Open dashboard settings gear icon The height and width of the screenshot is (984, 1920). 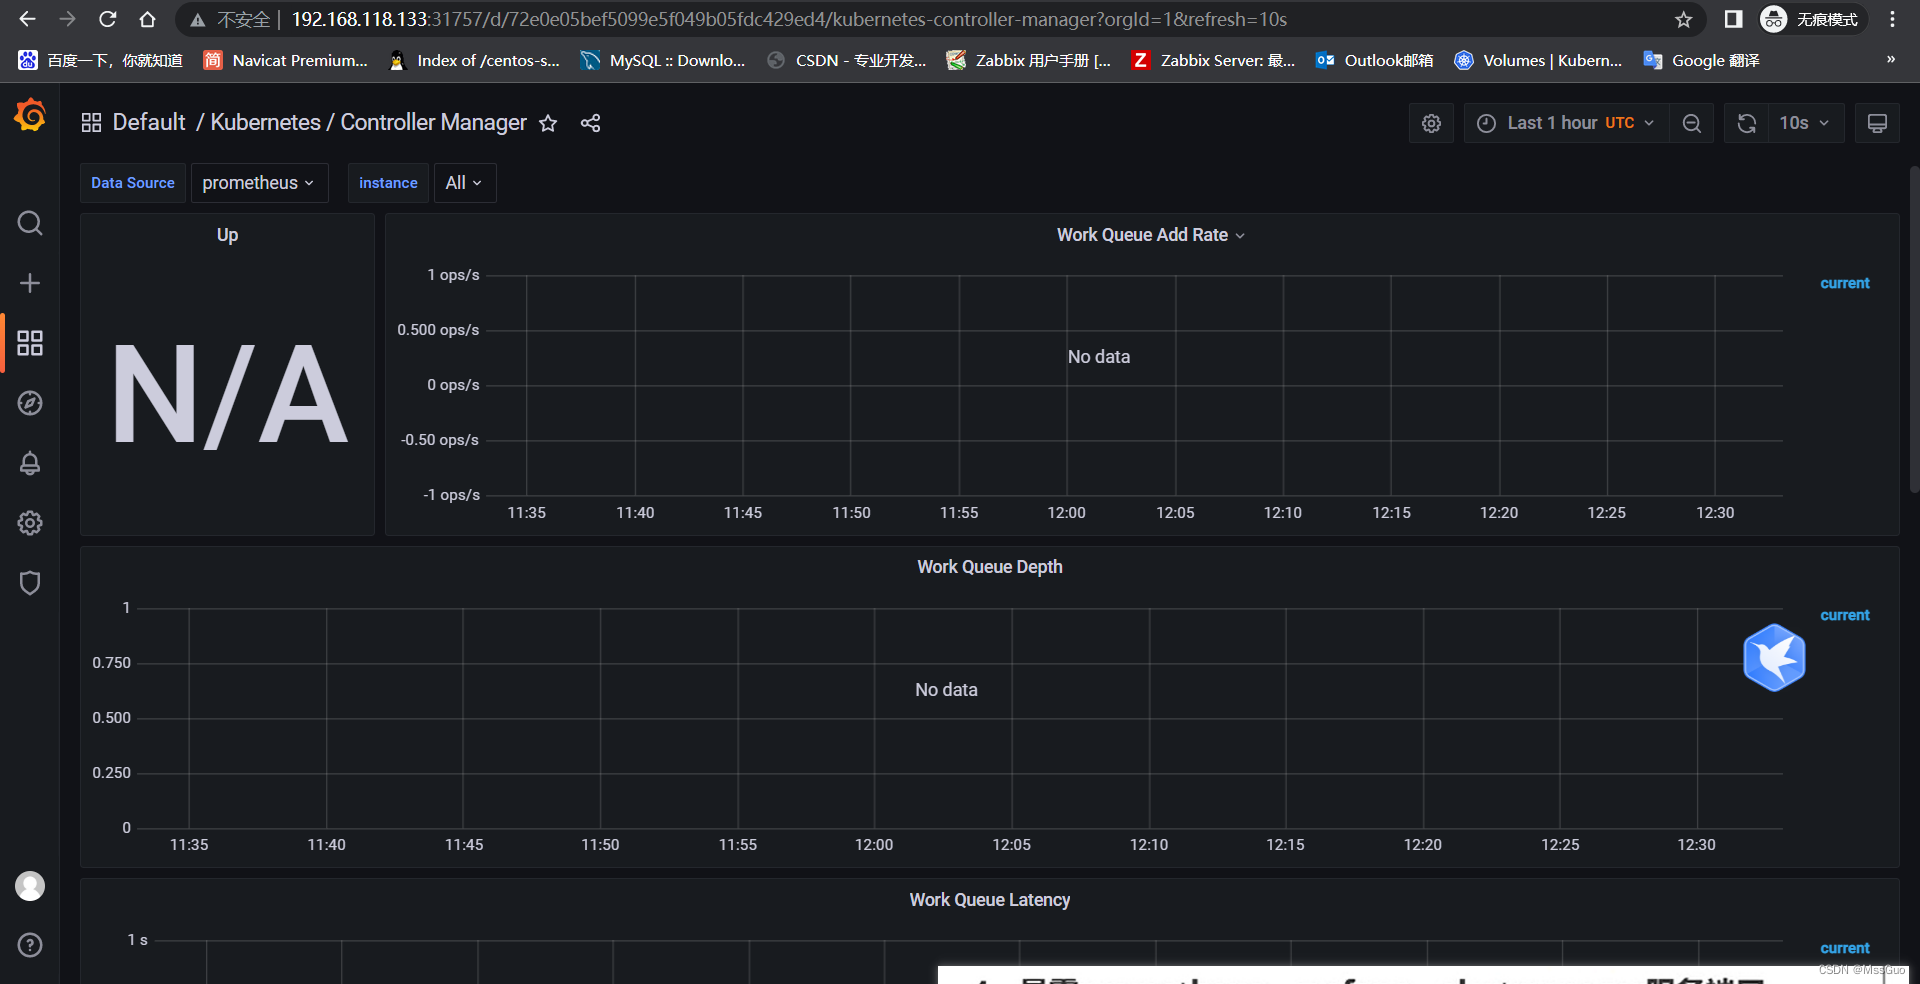pos(1432,123)
